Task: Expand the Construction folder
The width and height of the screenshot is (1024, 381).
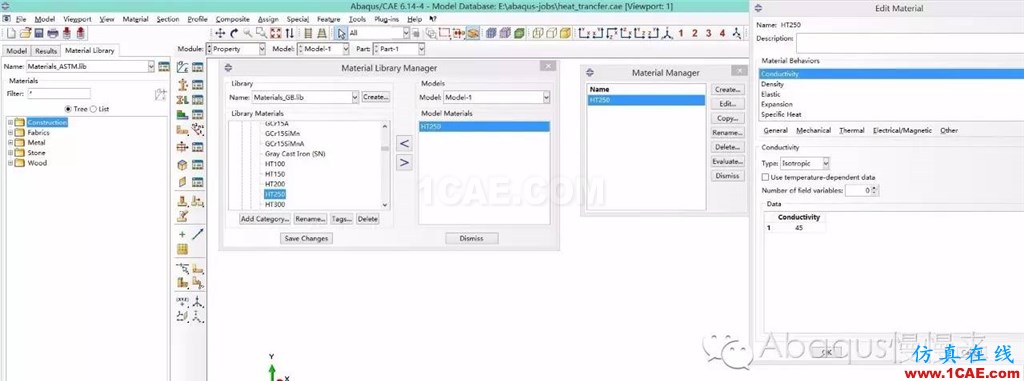Action: pyautogui.click(x=10, y=122)
